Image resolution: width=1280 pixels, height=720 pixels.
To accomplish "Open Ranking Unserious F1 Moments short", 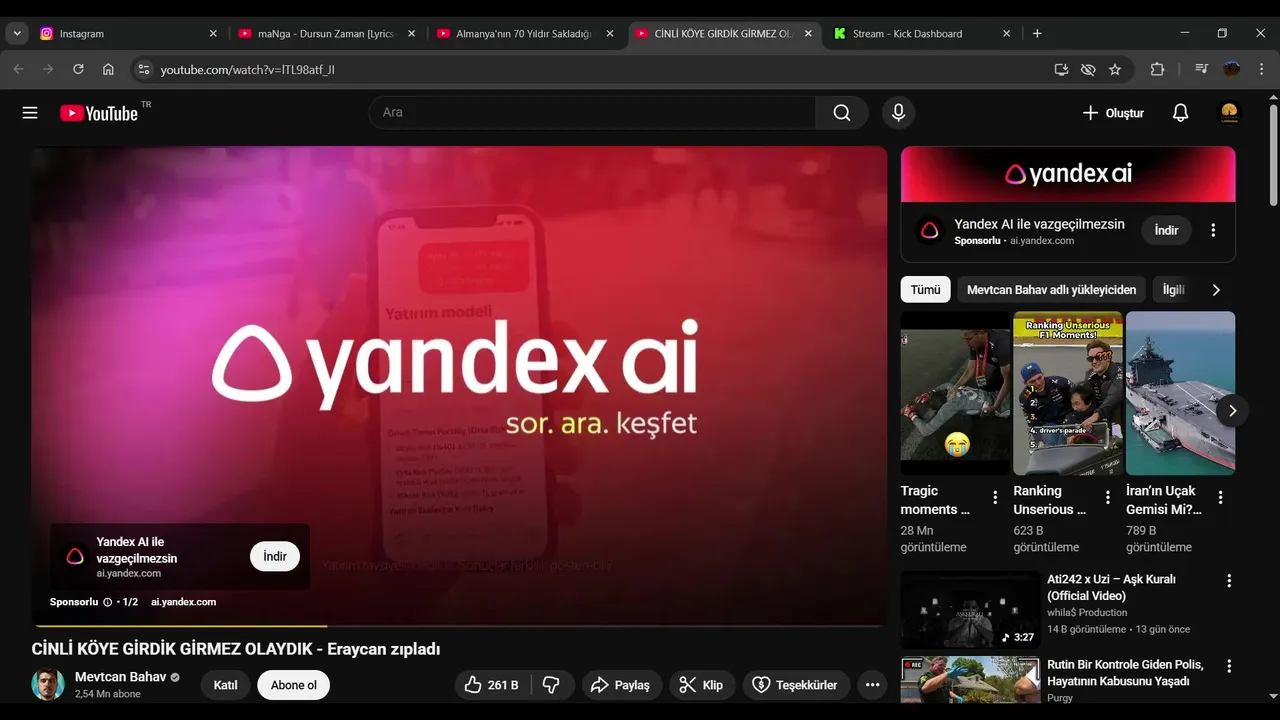I will [1068, 393].
